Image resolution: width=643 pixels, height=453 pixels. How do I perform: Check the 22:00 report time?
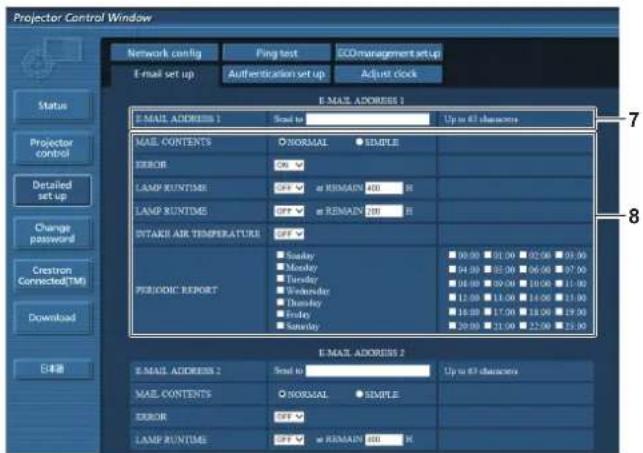523,326
